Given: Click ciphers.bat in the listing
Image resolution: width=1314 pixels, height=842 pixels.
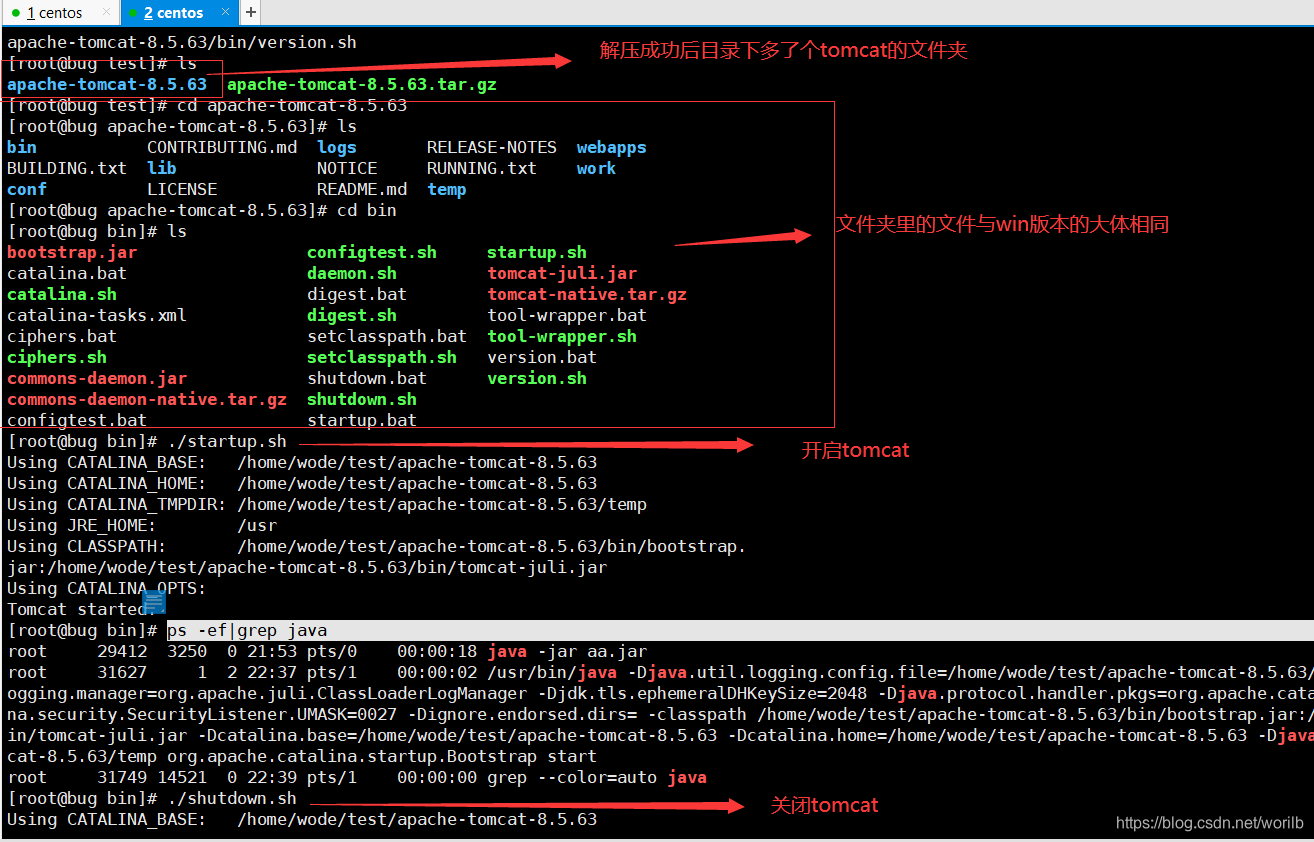Looking at the screenshot, I should [62, 336].
